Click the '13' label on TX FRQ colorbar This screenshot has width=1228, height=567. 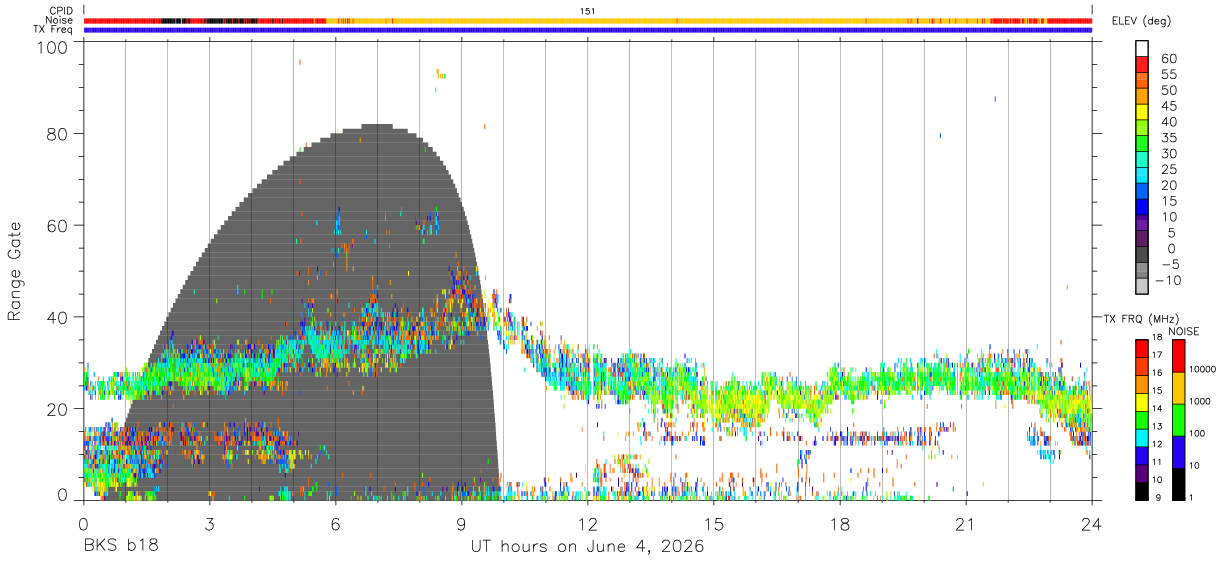1158,426
